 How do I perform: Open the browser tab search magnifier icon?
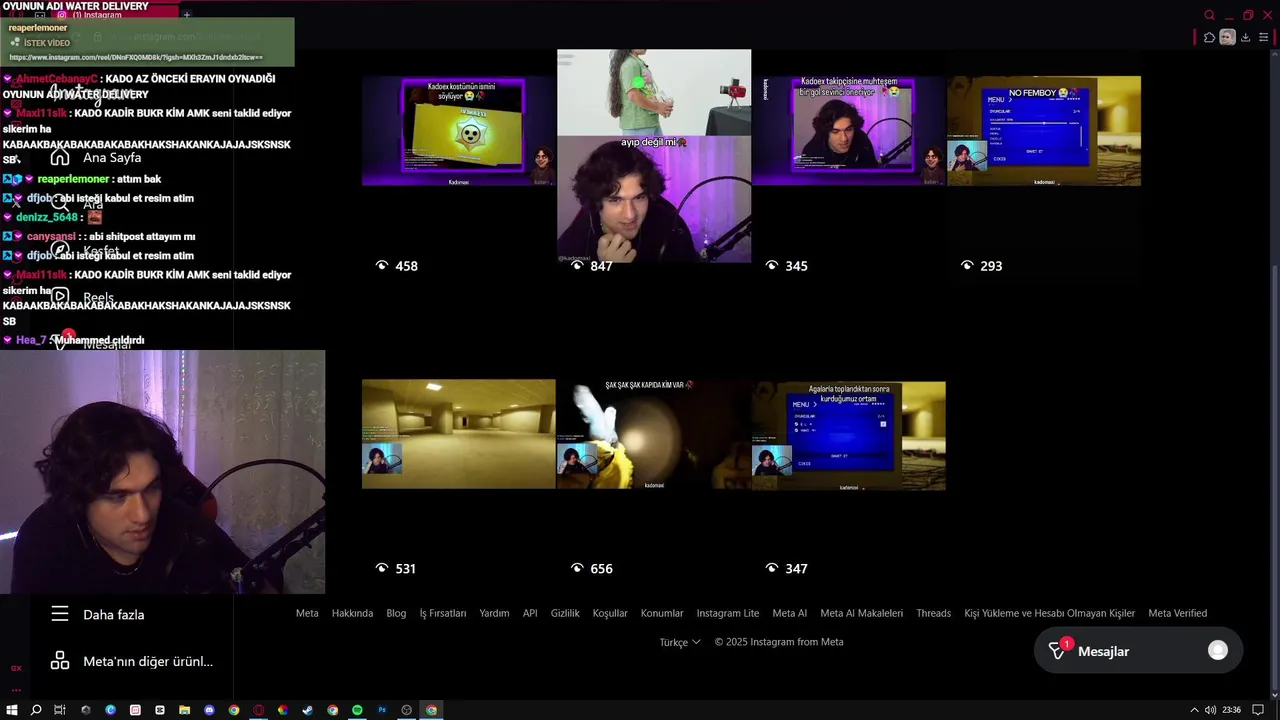1209,15
